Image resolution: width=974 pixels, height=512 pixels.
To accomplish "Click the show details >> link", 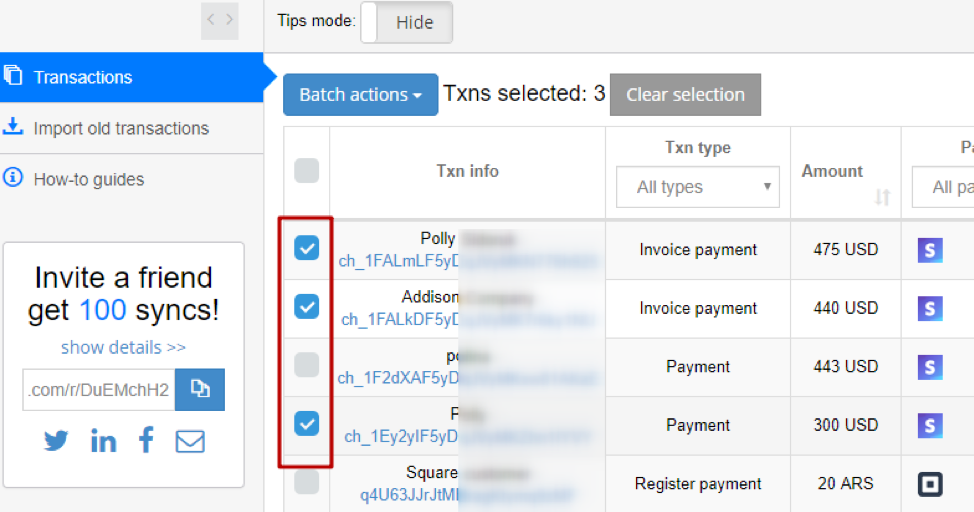I will pyautogui.click(x=123, y=347).
